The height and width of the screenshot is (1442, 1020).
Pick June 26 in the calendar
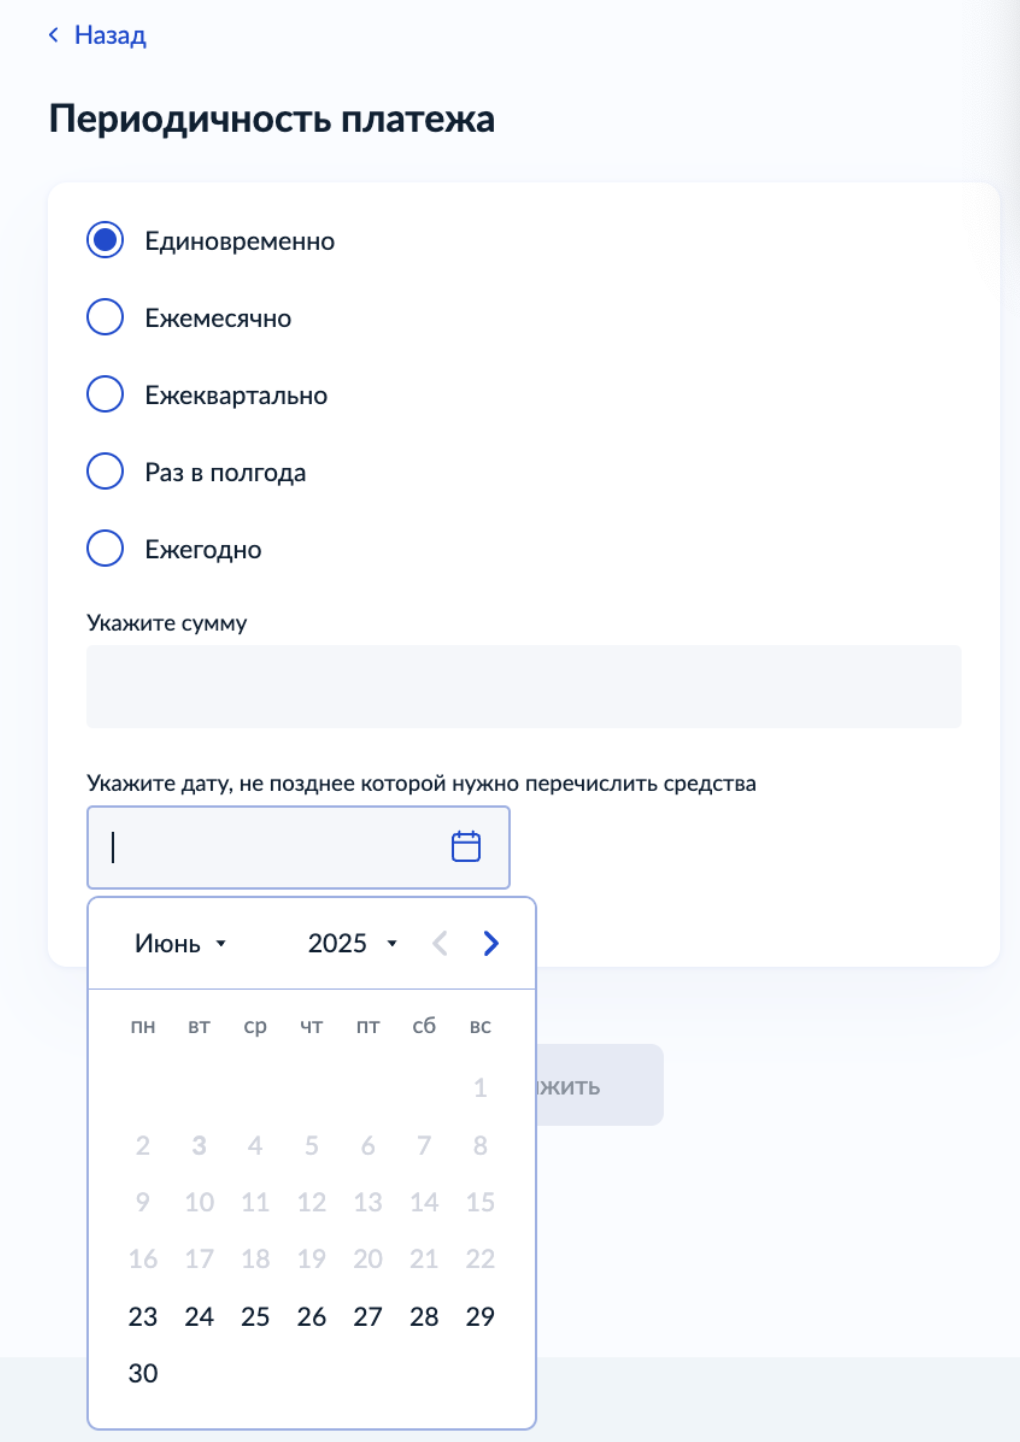pyautogui.click(x=311, y=1316)
